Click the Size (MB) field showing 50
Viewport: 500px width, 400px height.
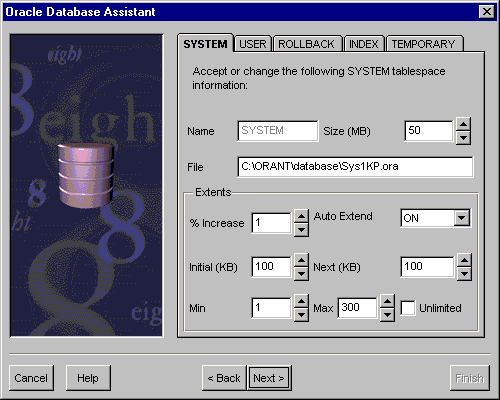coord(429,131)
